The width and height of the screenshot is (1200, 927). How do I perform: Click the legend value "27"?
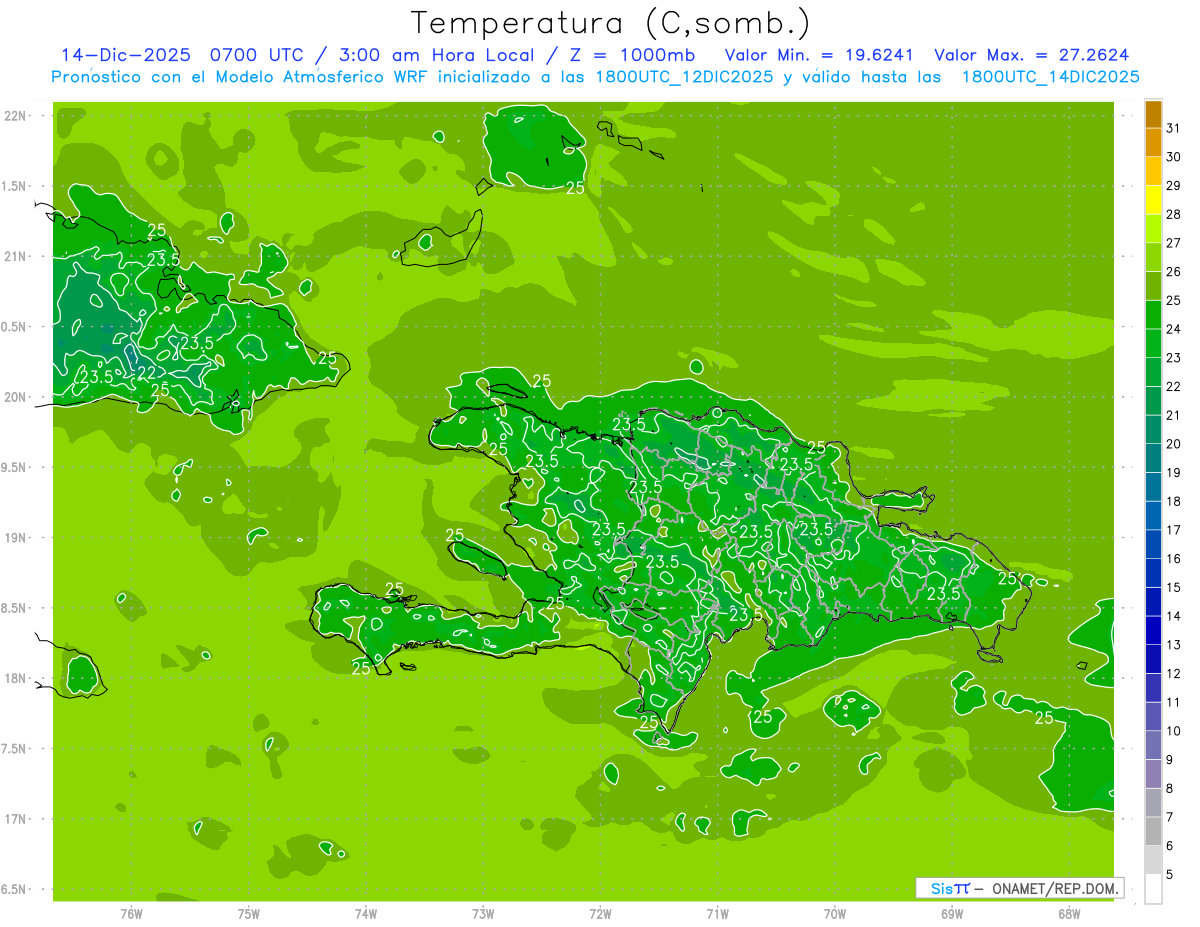pos(1174,243)
